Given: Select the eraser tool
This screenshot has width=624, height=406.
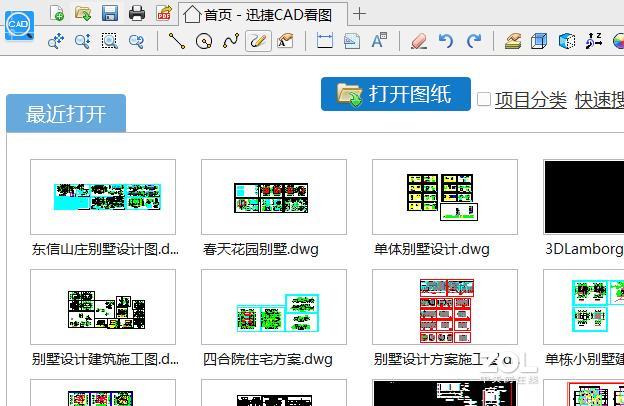Looking at the screenshot, I should tap(419, 41).
